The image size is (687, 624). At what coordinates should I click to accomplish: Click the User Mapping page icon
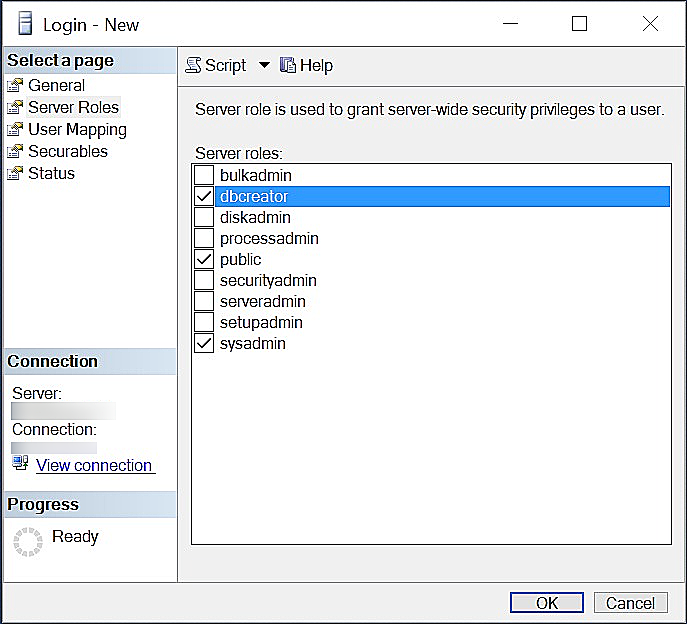click(15, 130)
